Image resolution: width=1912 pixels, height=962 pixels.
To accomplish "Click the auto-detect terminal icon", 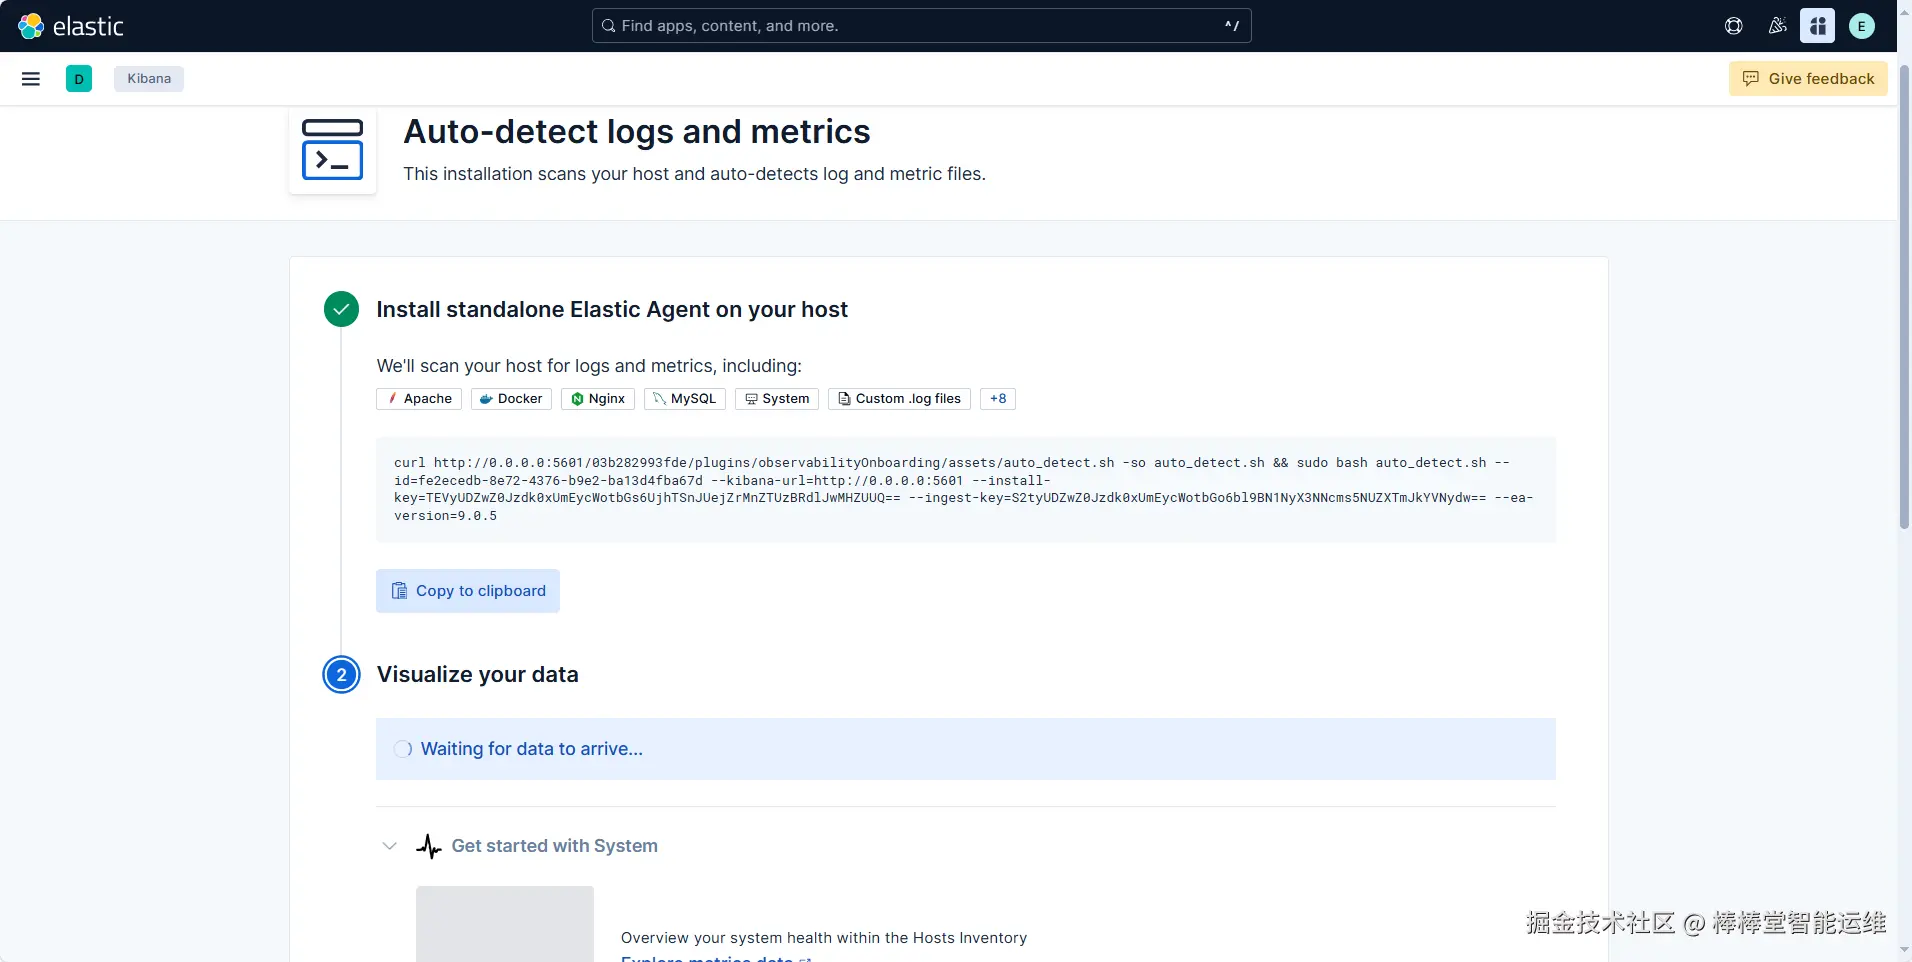I will click(x=332, y=150).
